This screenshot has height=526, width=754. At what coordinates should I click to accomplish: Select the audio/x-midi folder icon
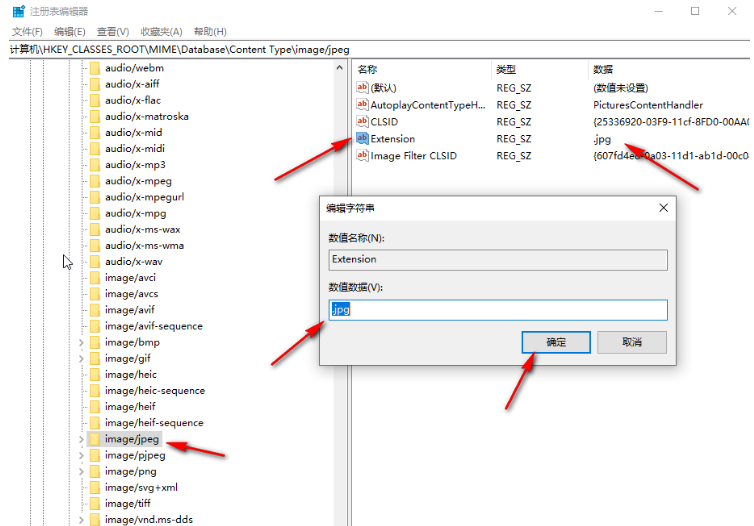click(x=95, y=149)
